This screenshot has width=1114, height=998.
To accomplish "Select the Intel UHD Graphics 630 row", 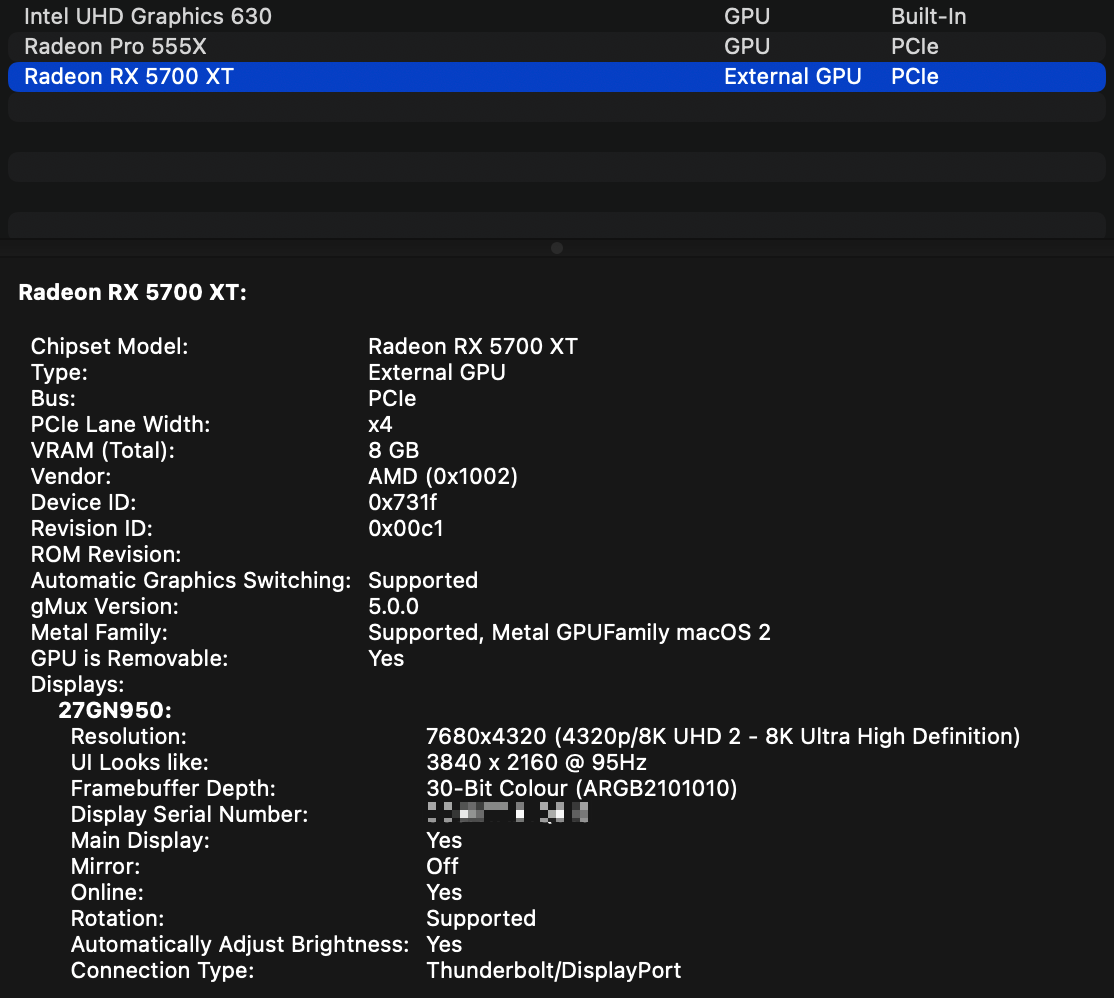I will 556,16.
